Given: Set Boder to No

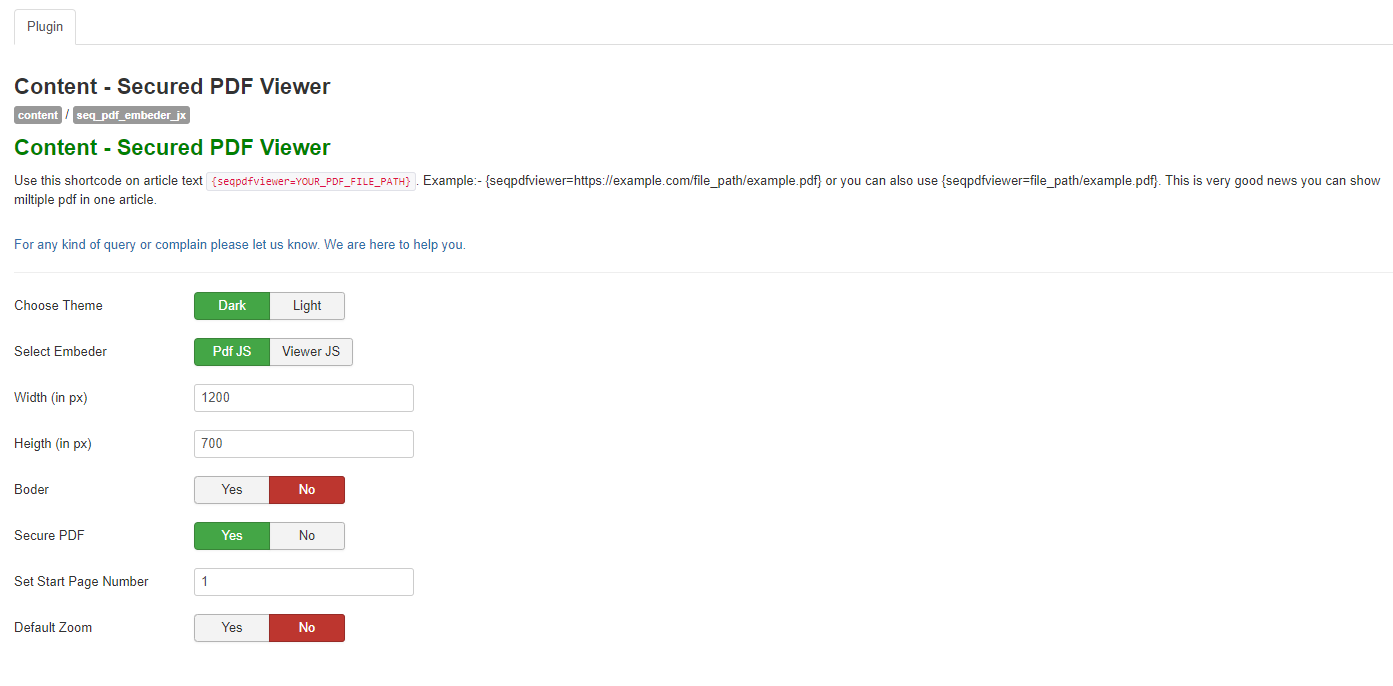Looking at the screenshot, I should tap(307, 490).
